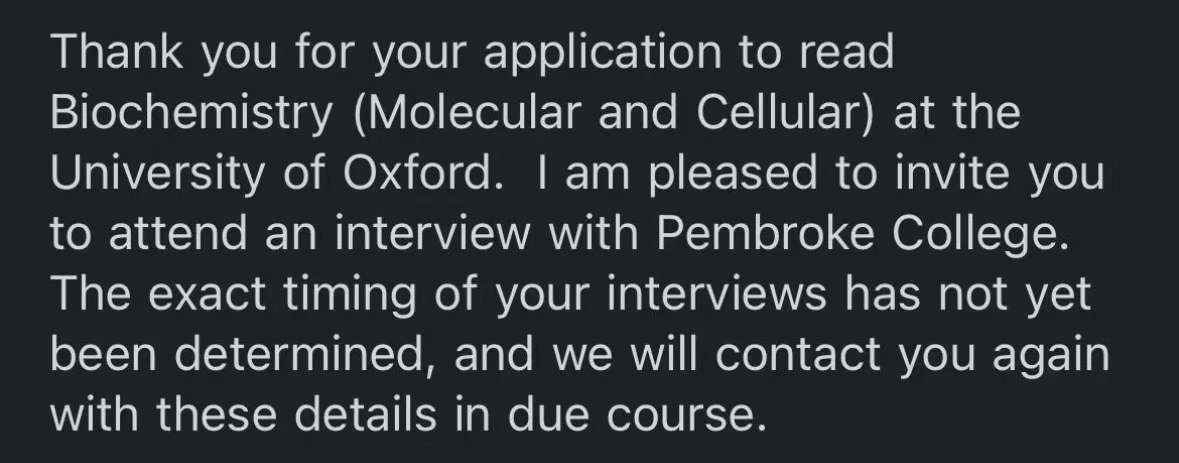Click the word "Biochemistry" in the message
This screenshot has height=463, width=1179.
pyautogui.click(x=192, y=113)
